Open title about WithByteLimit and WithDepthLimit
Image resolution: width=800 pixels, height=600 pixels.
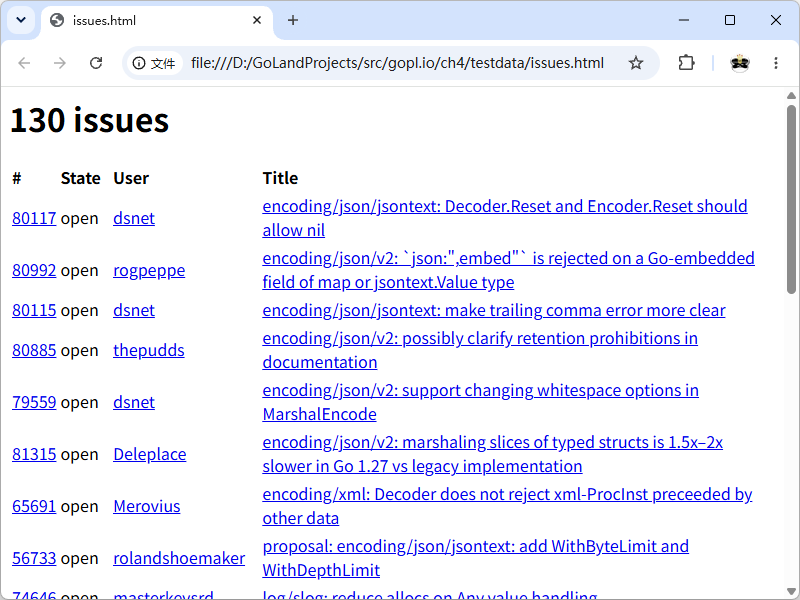point(476,559)
